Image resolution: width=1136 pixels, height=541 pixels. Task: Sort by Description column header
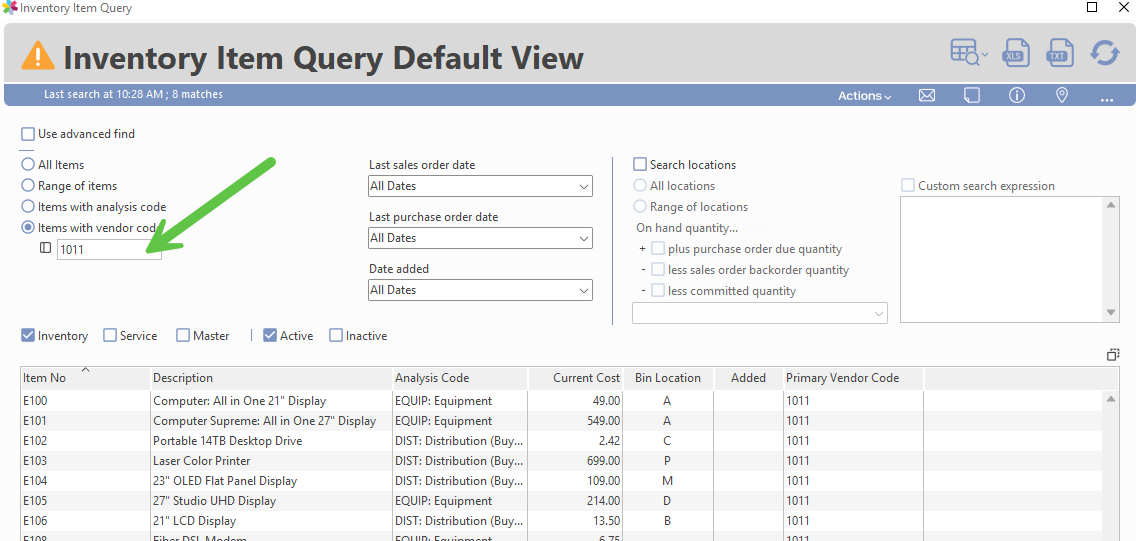271,378
